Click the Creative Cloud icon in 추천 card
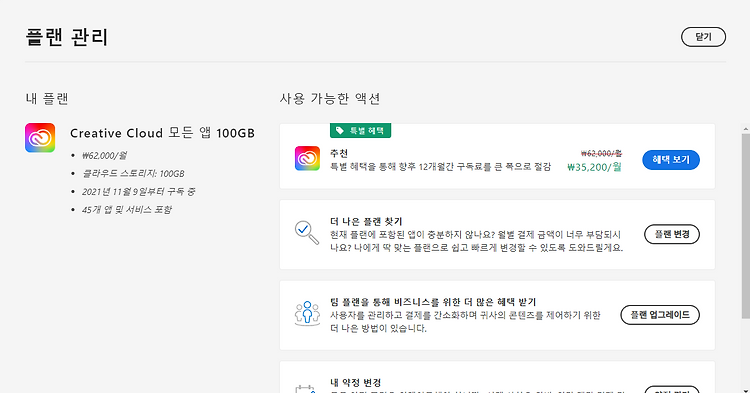Image resolution: width=750 pixels, height=393 pixels. pyautogui.click(x=307, y=159)
